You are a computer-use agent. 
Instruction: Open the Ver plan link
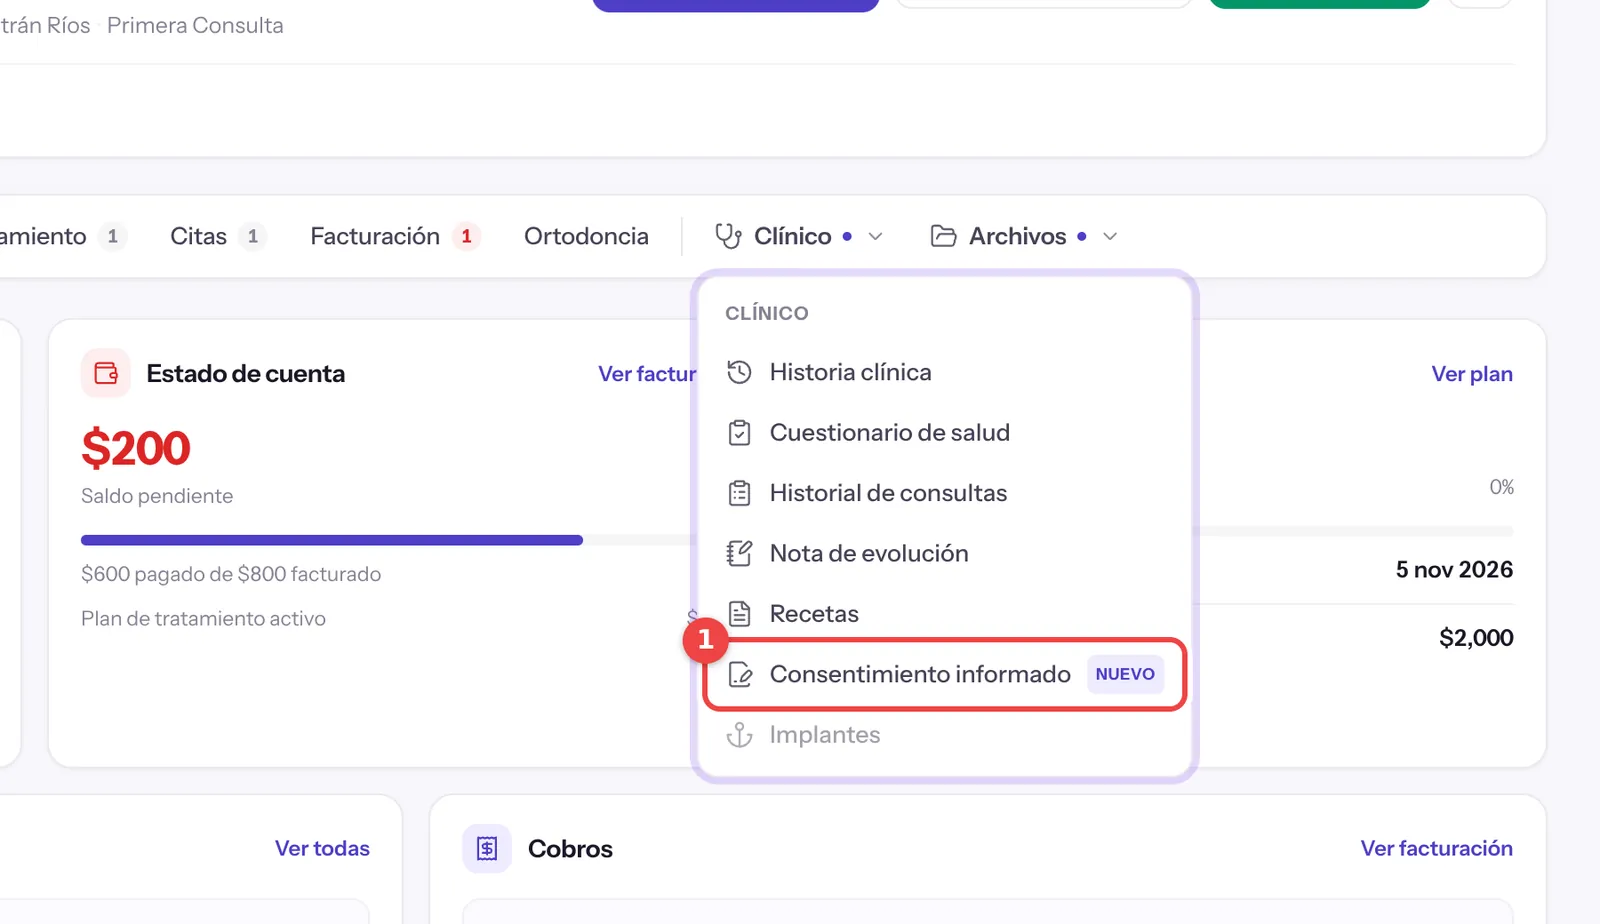(1472, 374)
